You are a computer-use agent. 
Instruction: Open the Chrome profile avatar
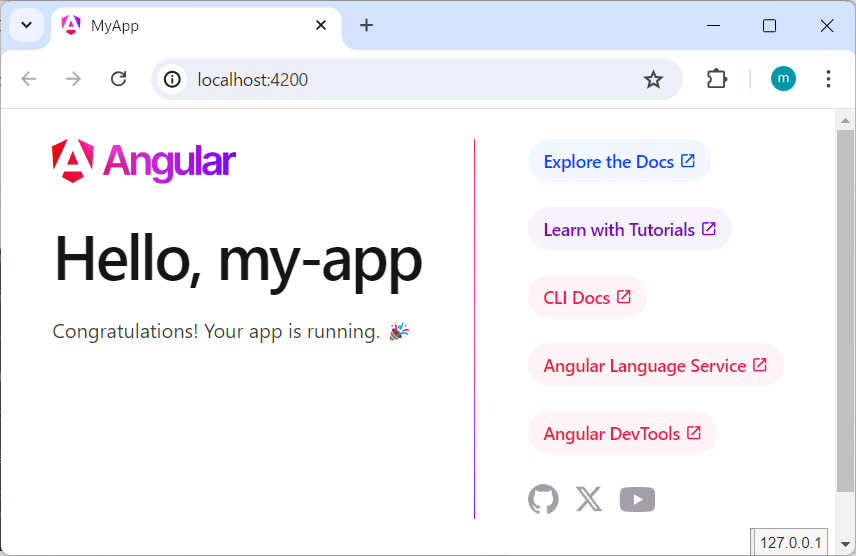point(783,79)
